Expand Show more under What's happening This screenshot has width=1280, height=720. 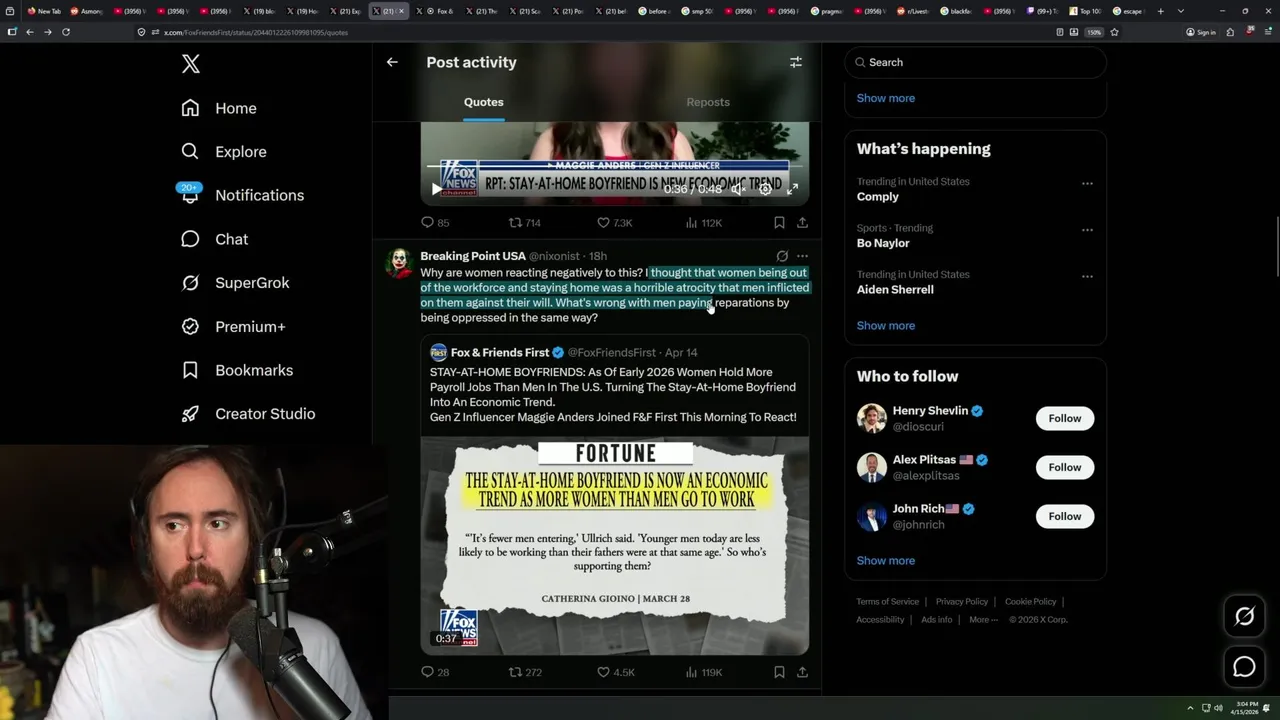tap(886, 325)
